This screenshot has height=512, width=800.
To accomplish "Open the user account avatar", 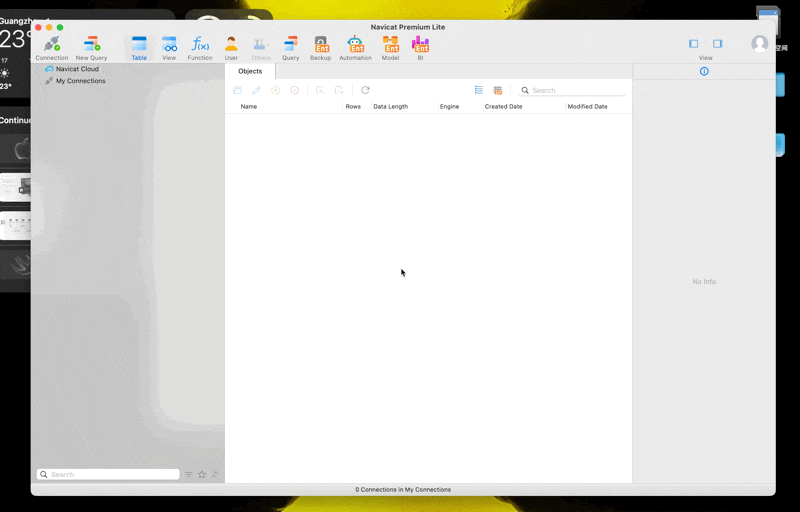I will click(759, 44).
